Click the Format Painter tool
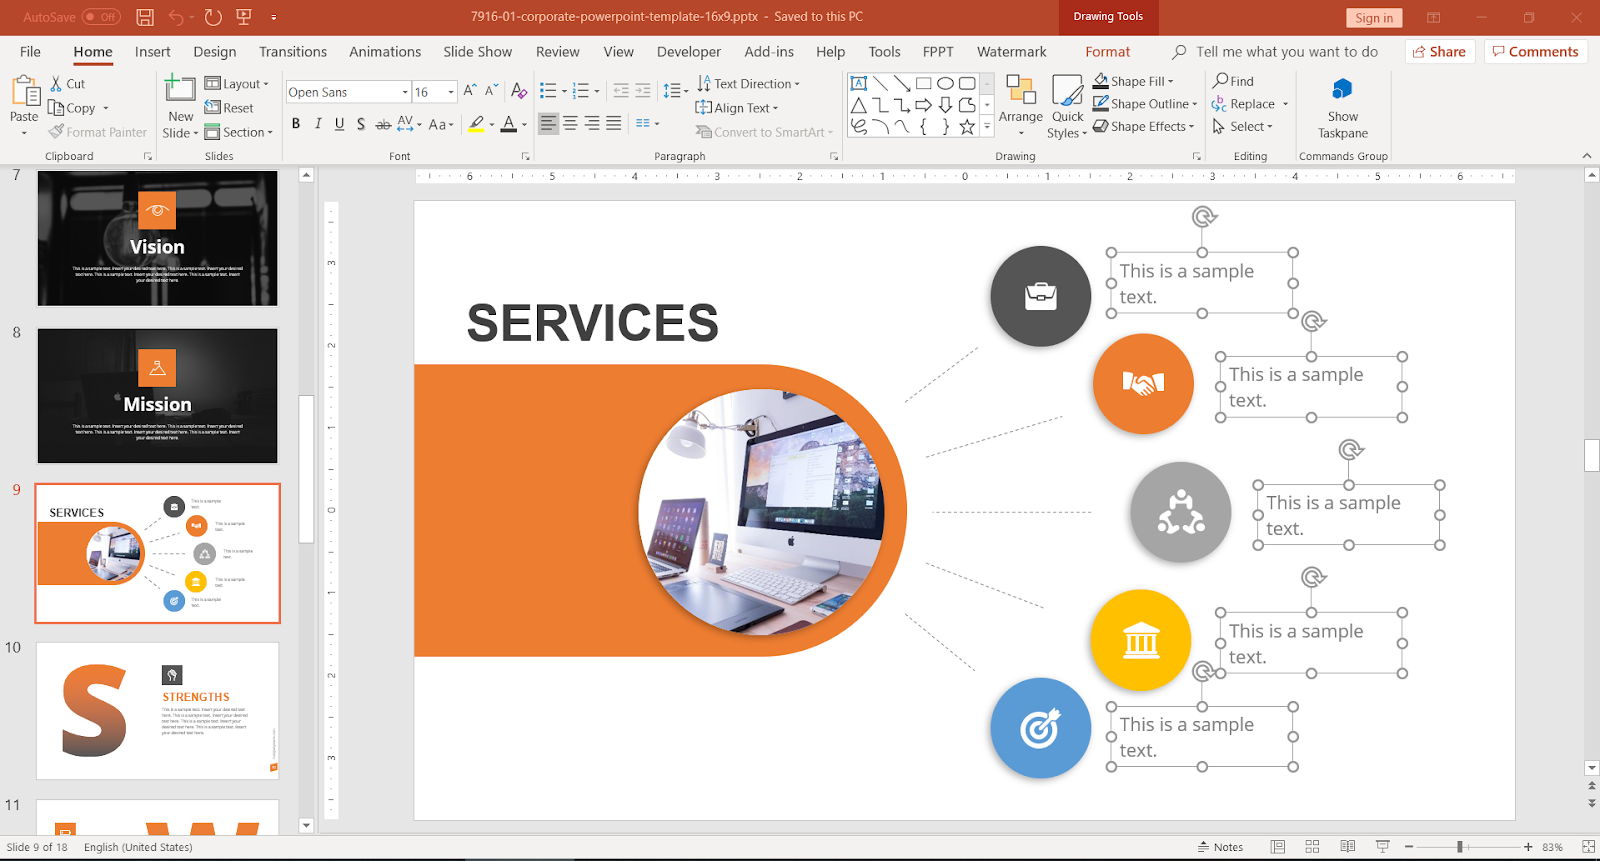Viewport: 1600px width, 861px height. (98, 132)
